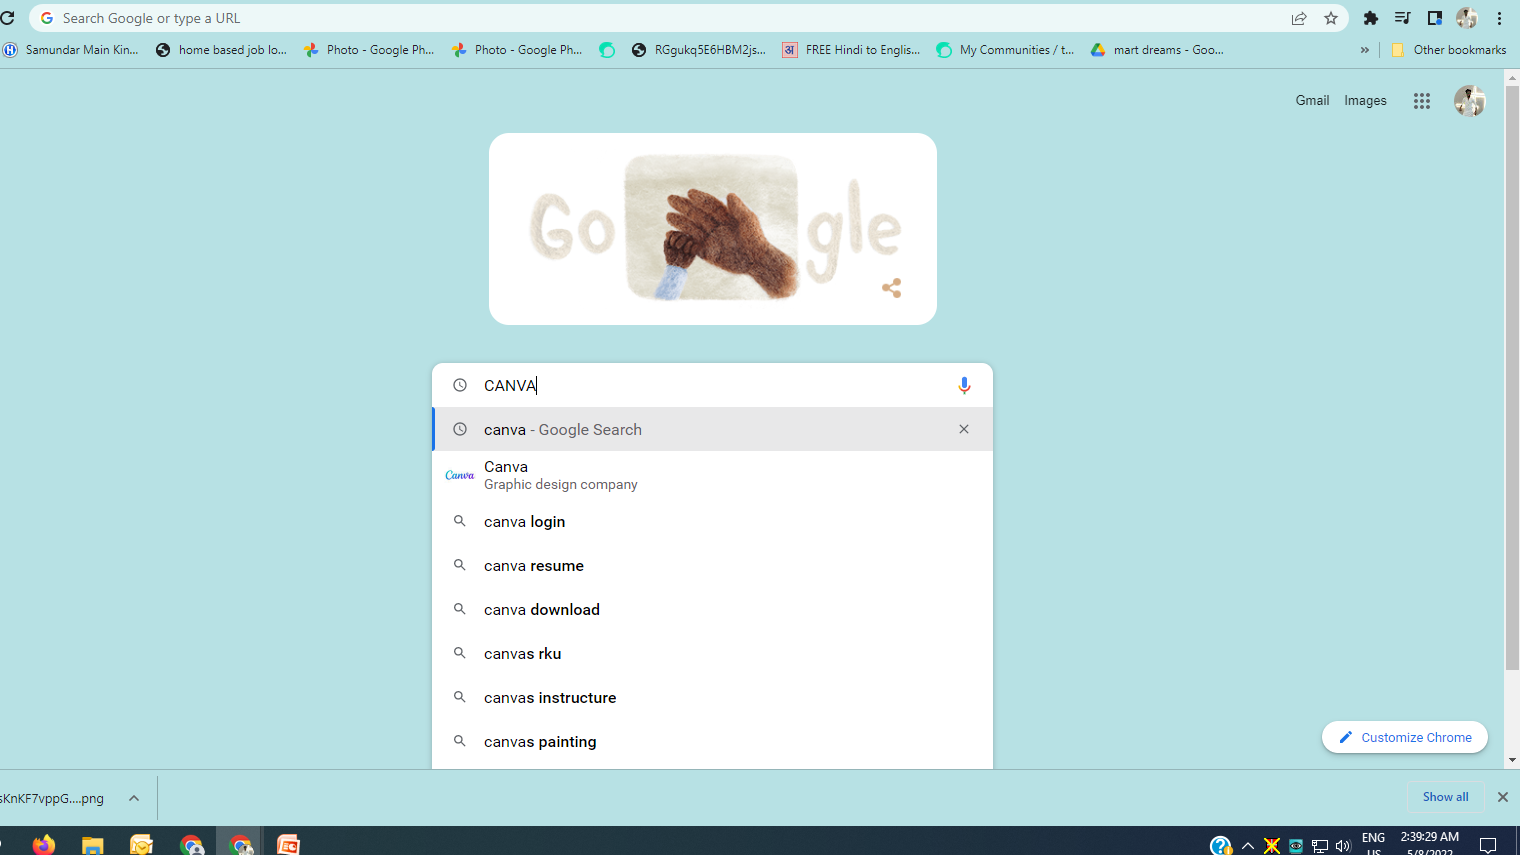
Task: Open Firefox from the taskbar
Action: tap(43, 845)
